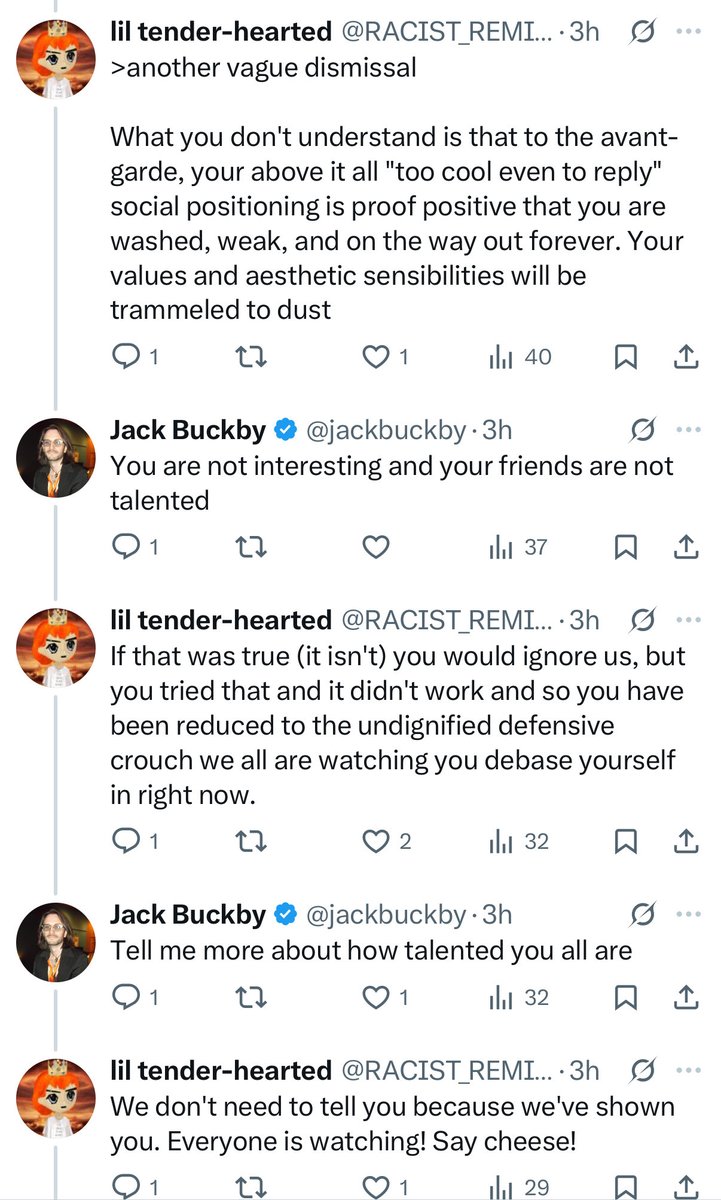This screenshot has width=721, height=1200.
Task: Open more options on the first tweet
Action: pos(689,31)
